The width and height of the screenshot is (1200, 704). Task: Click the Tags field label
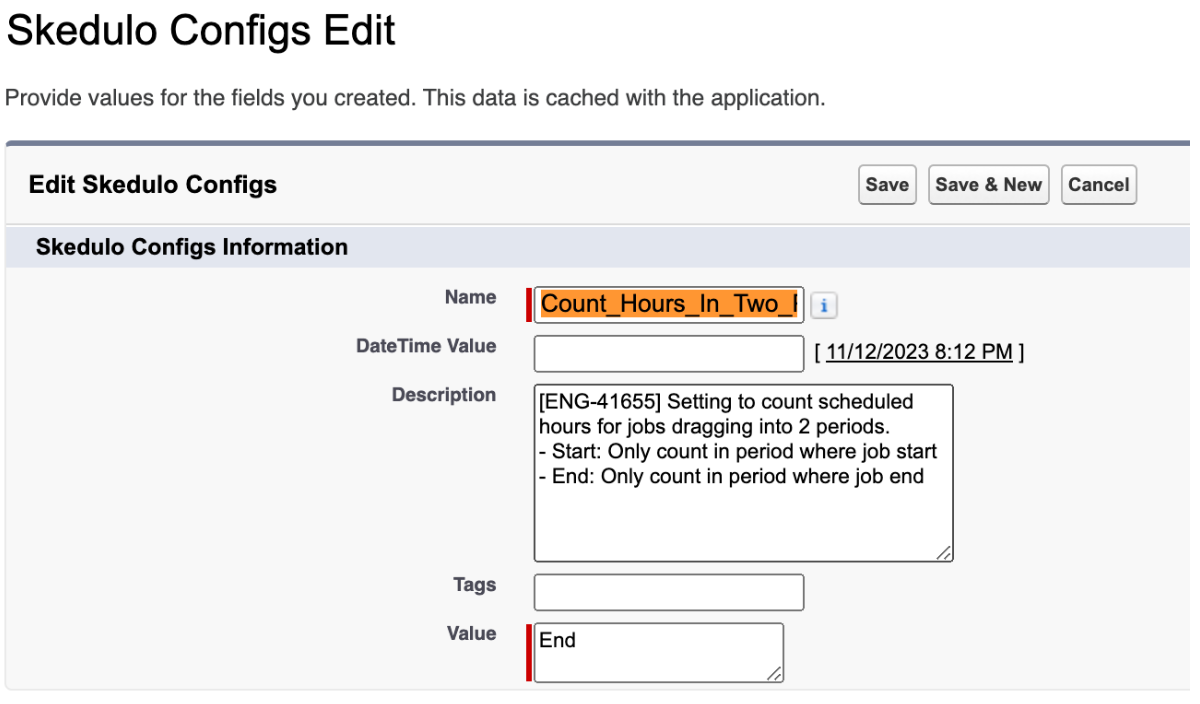pos(474,584)
